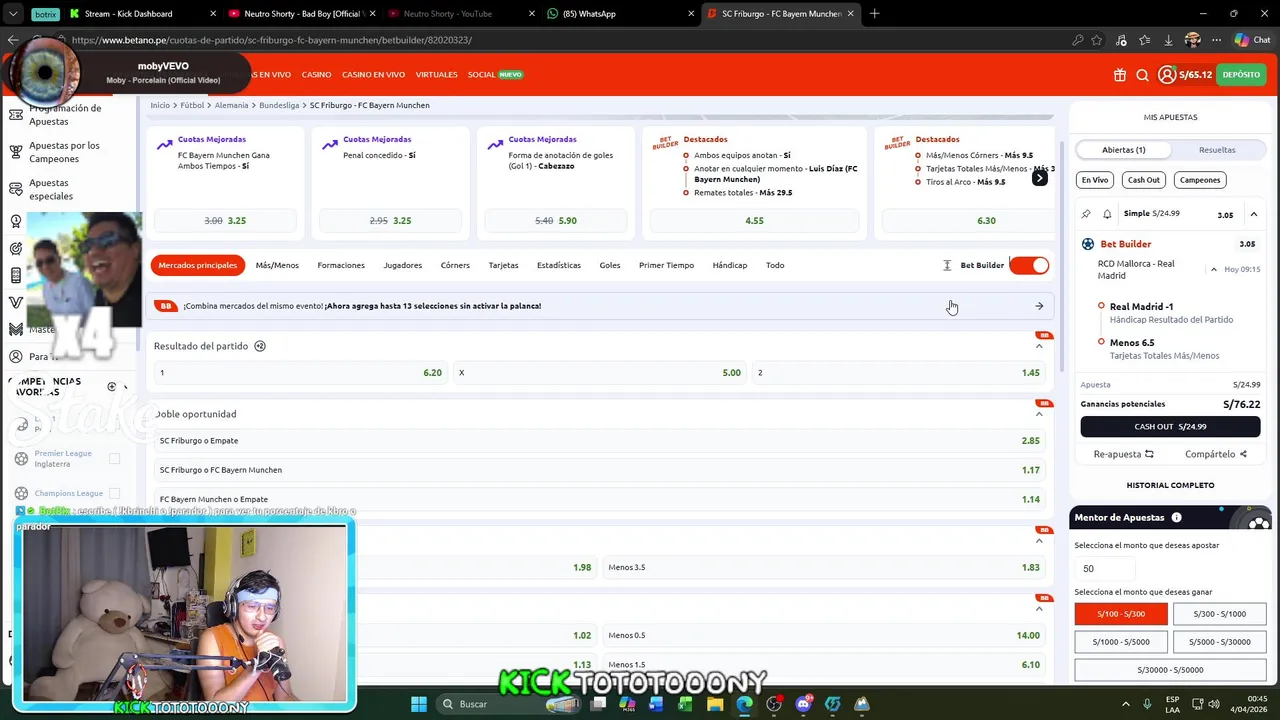Open the search magnifier in Betano header

coord(1142,75)
